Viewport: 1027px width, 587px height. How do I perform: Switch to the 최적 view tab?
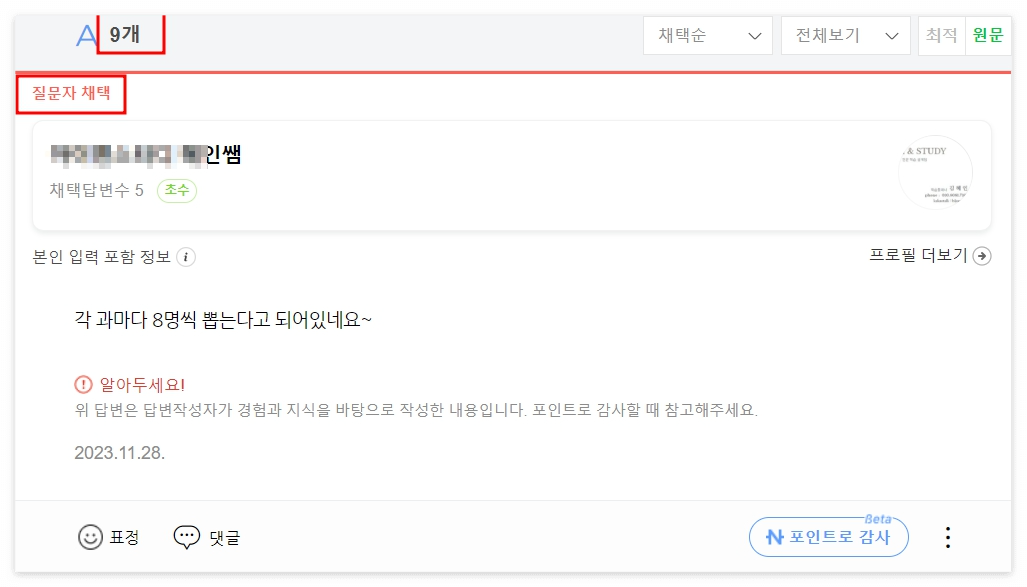tap(940, 34)
